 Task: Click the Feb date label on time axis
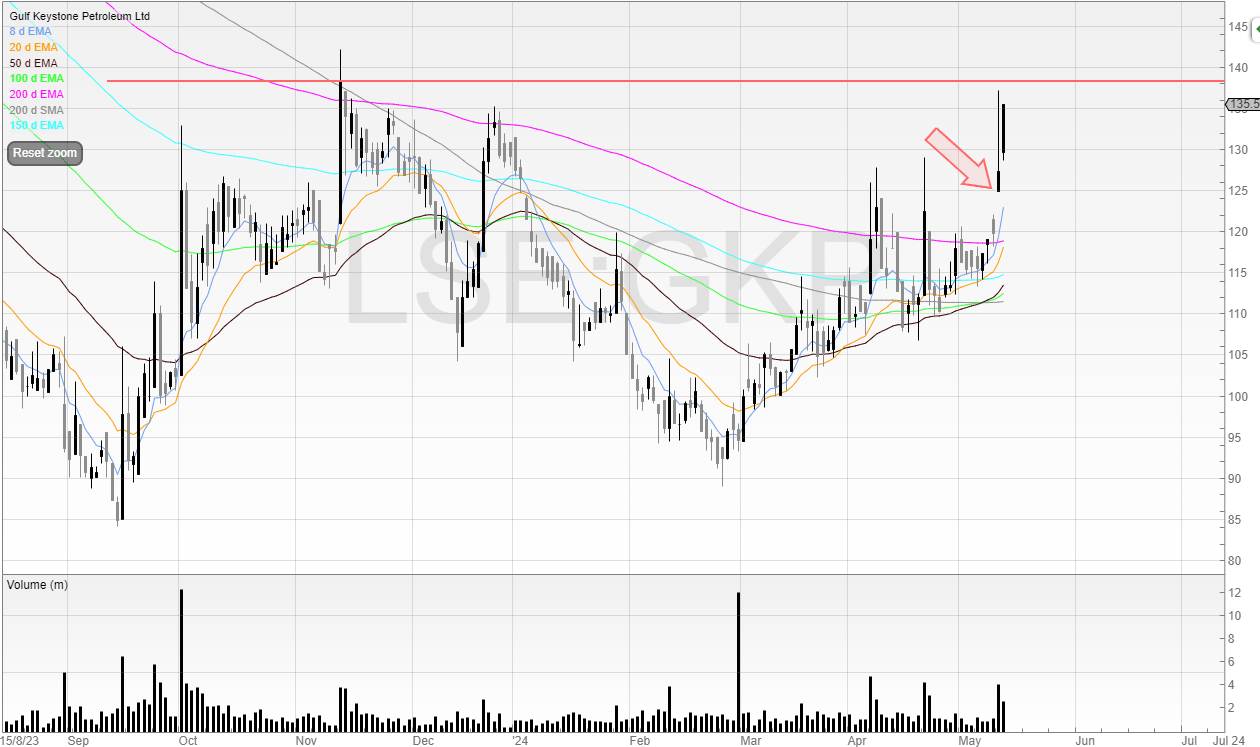pos(639,741)
